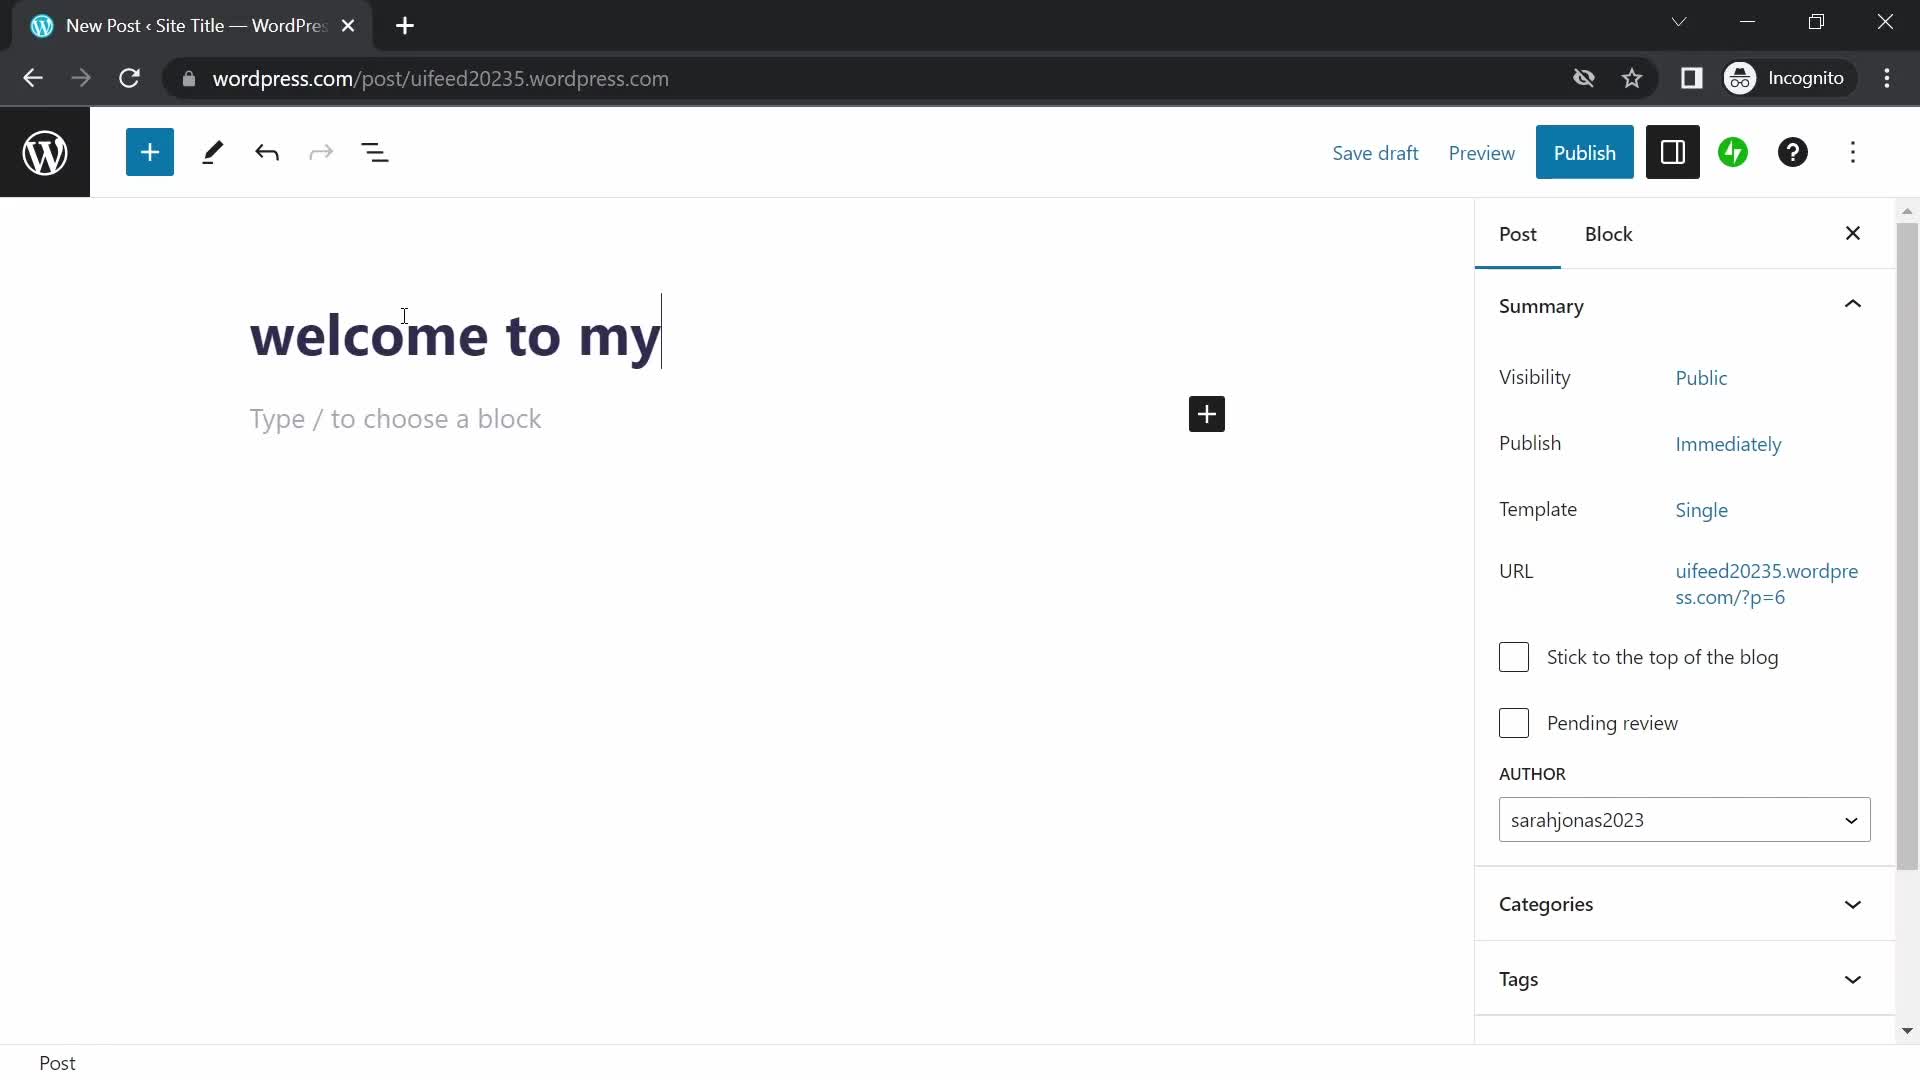Select the tools/brush edit icon
Screen dimensions: 1920x1080
coord(212,153)
